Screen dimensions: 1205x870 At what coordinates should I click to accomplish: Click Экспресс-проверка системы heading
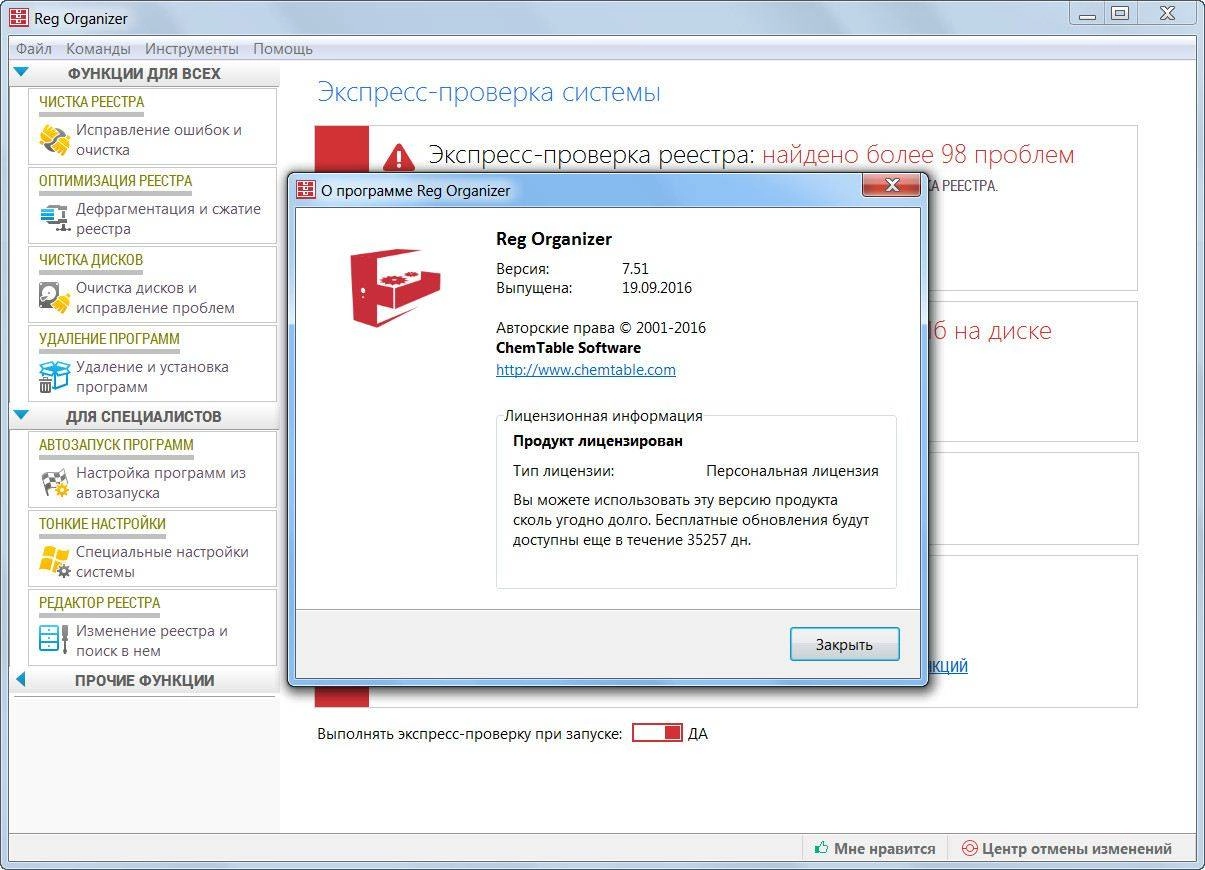(x=489, y=93)
